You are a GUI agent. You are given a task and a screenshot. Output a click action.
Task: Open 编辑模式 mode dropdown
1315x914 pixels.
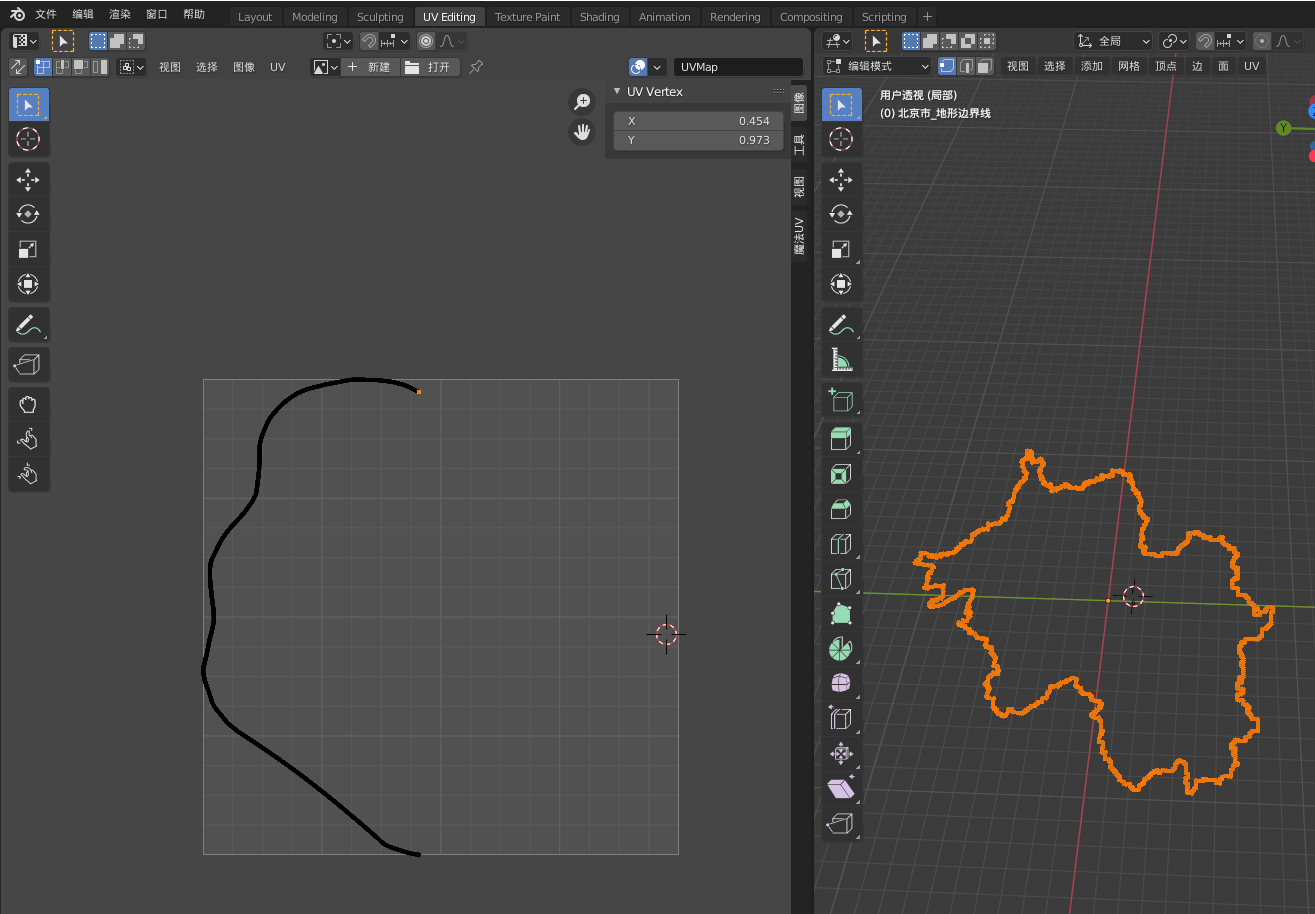click(877, 66)
